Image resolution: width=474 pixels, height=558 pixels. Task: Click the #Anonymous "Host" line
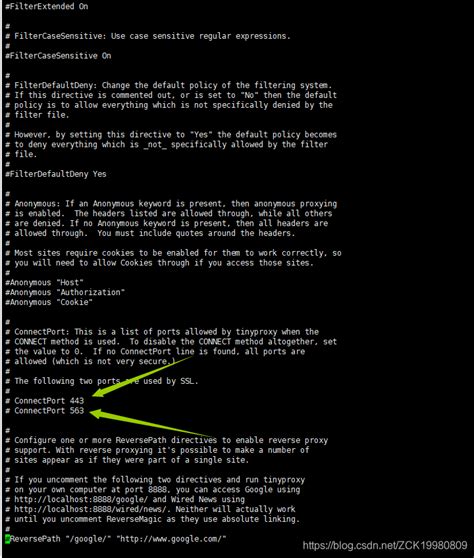[44, 283]
